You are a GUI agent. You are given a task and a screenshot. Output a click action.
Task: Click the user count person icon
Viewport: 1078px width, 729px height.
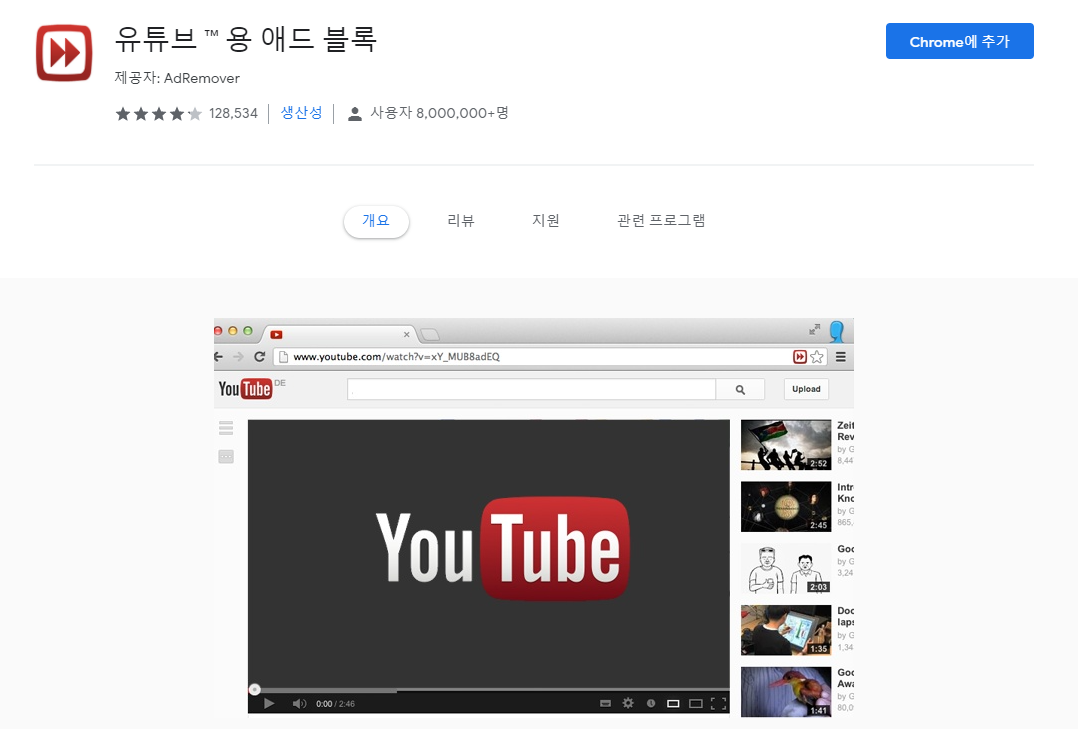(x=355, y=114)
